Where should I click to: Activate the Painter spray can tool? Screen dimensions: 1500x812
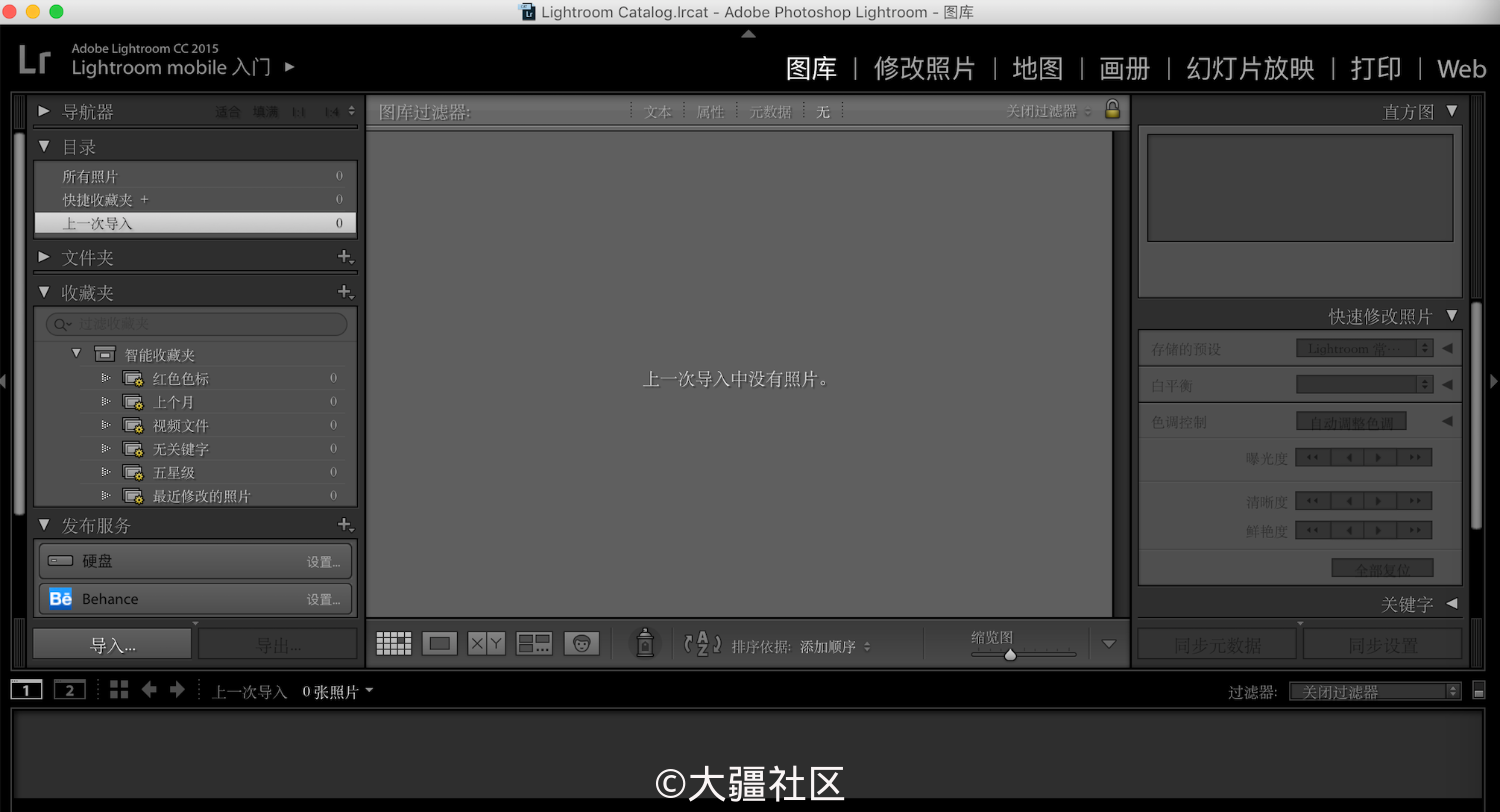[x=644, y=643]
